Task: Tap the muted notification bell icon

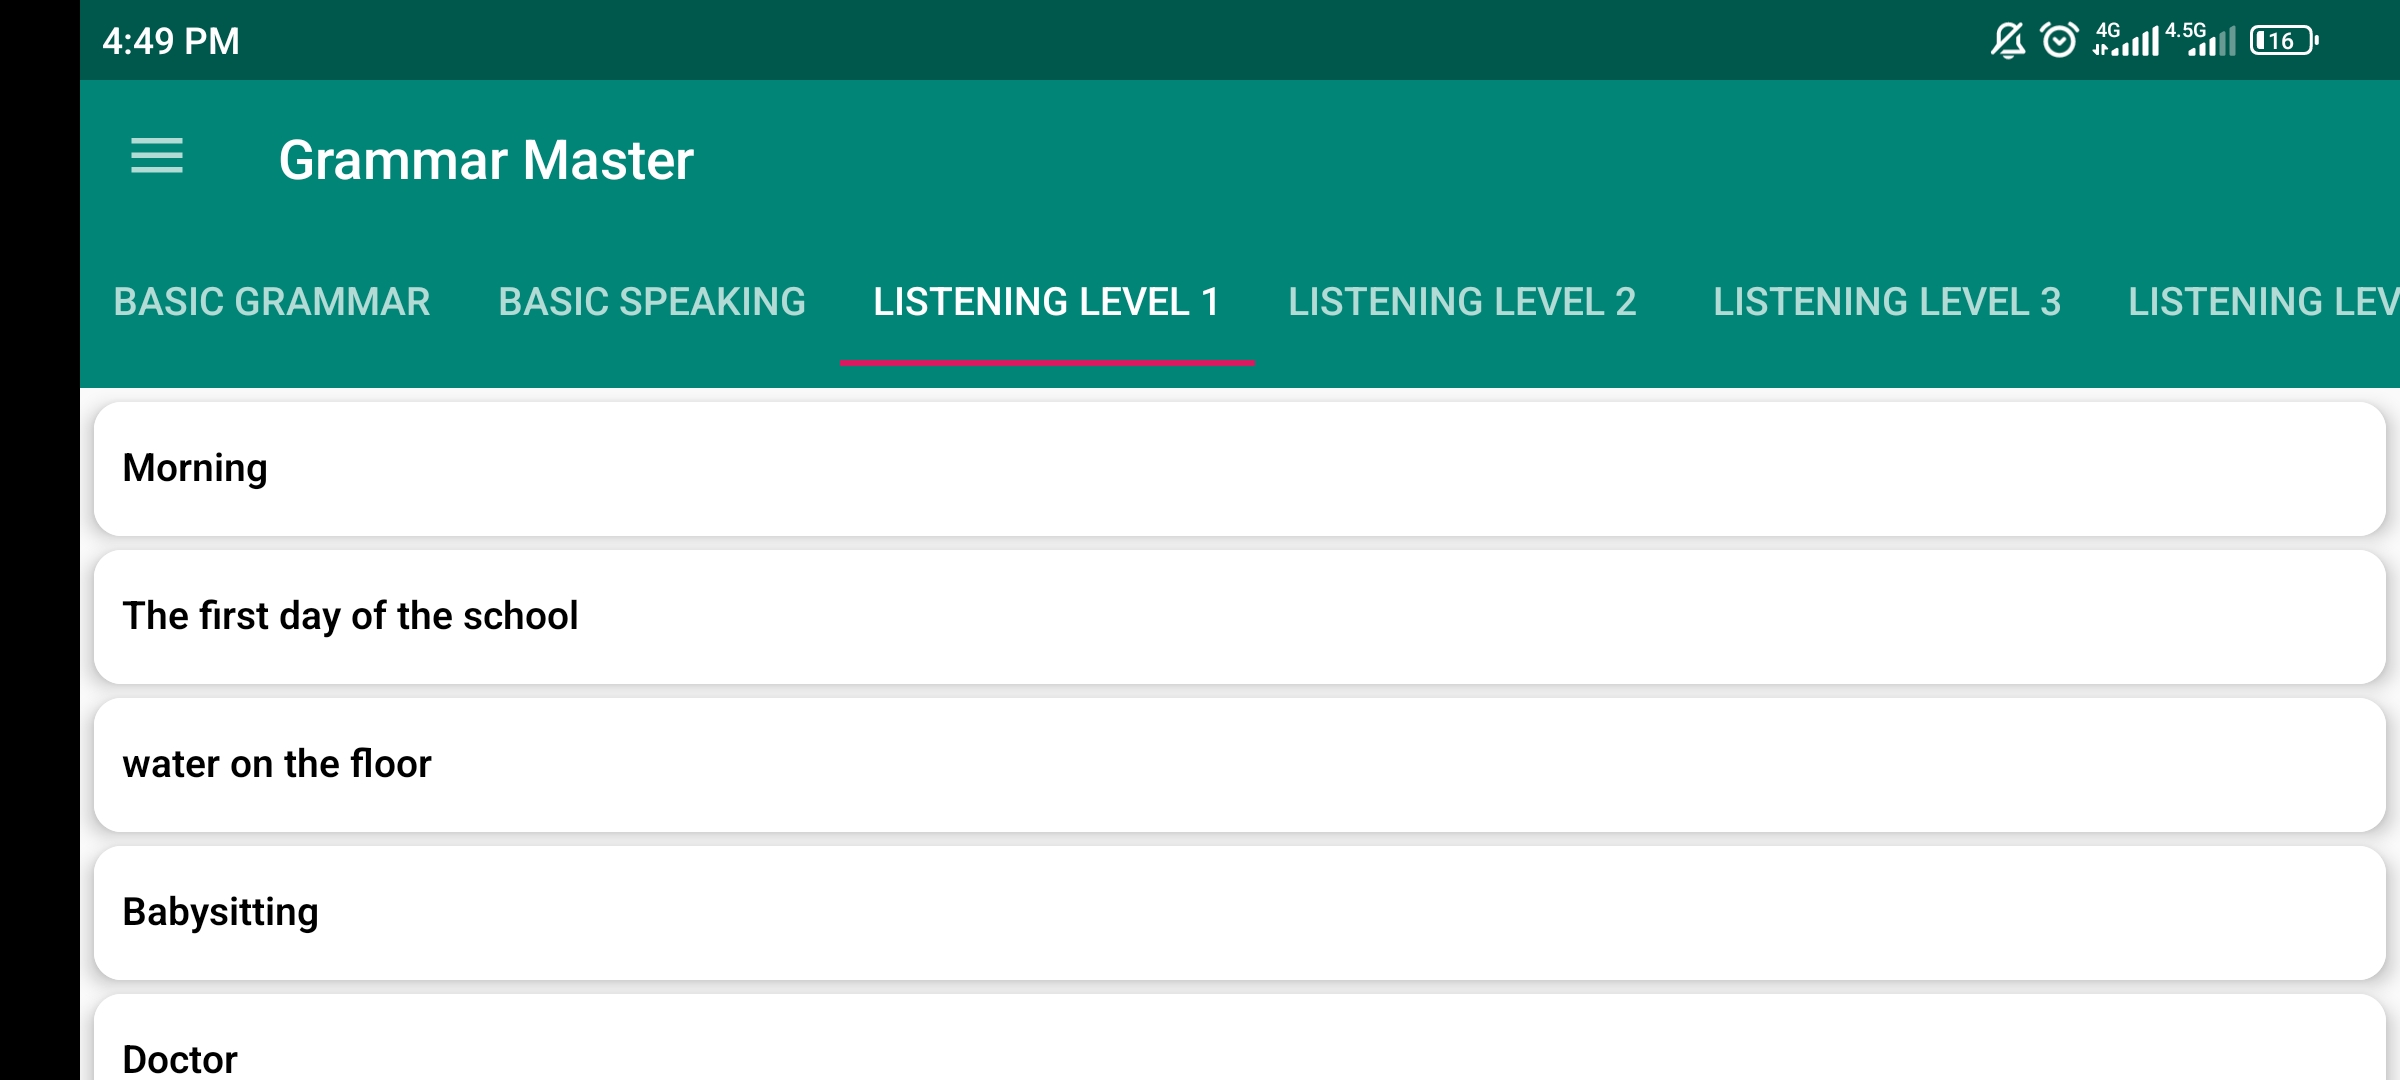Action: click(x=2007, y=41)
